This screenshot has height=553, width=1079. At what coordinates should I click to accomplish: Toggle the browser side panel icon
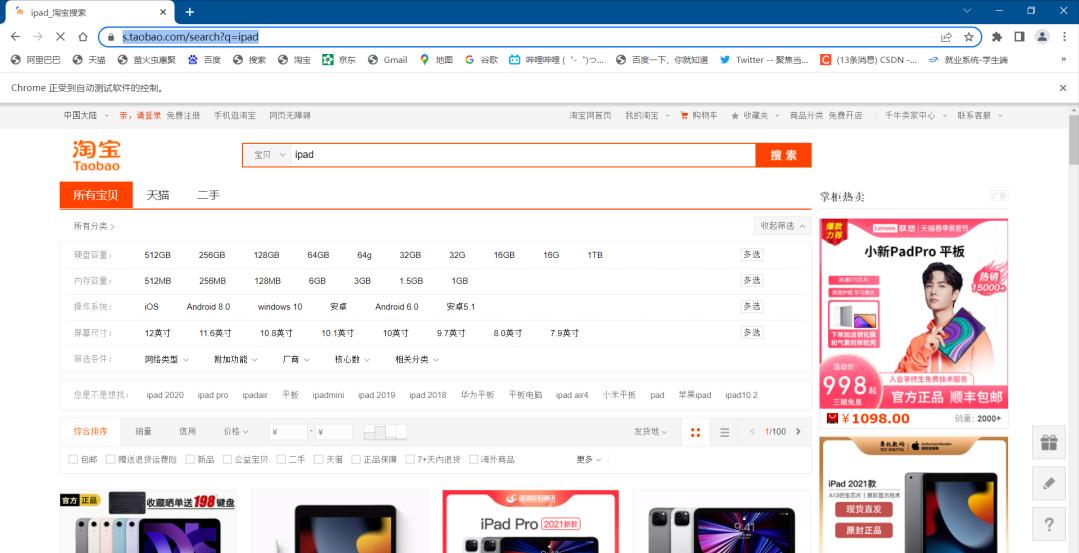click(1019, 36)
